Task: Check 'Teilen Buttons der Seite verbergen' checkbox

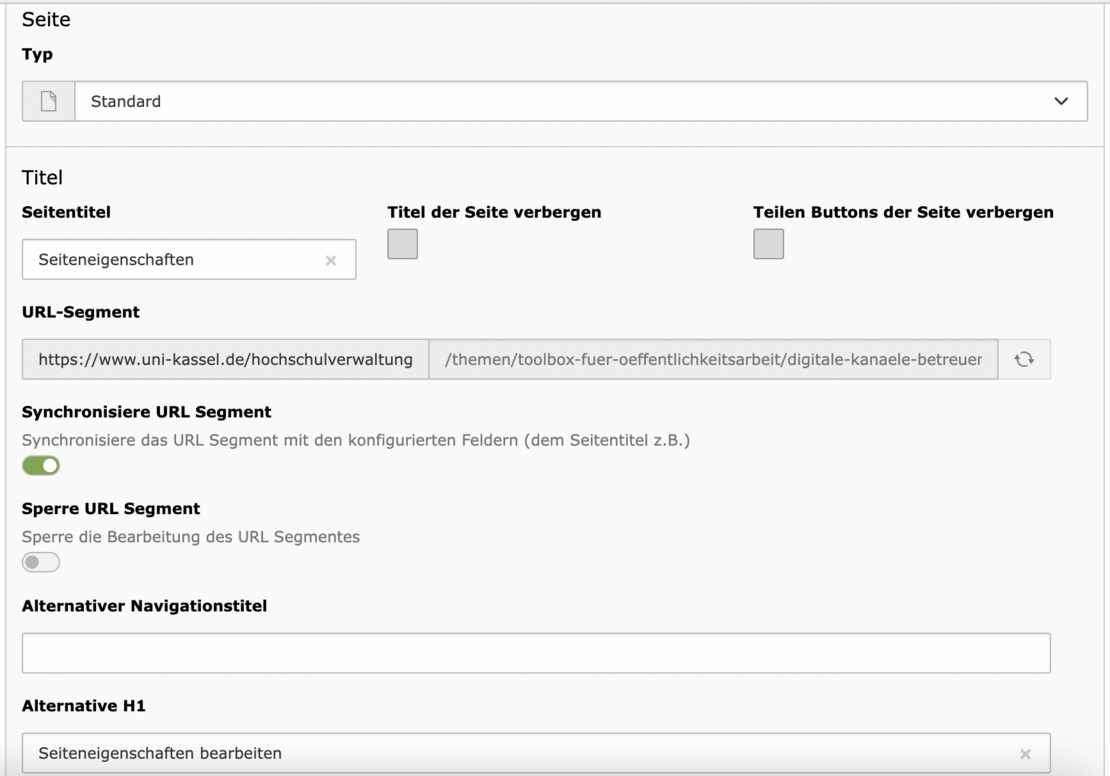Action: [x=768, y=244]
